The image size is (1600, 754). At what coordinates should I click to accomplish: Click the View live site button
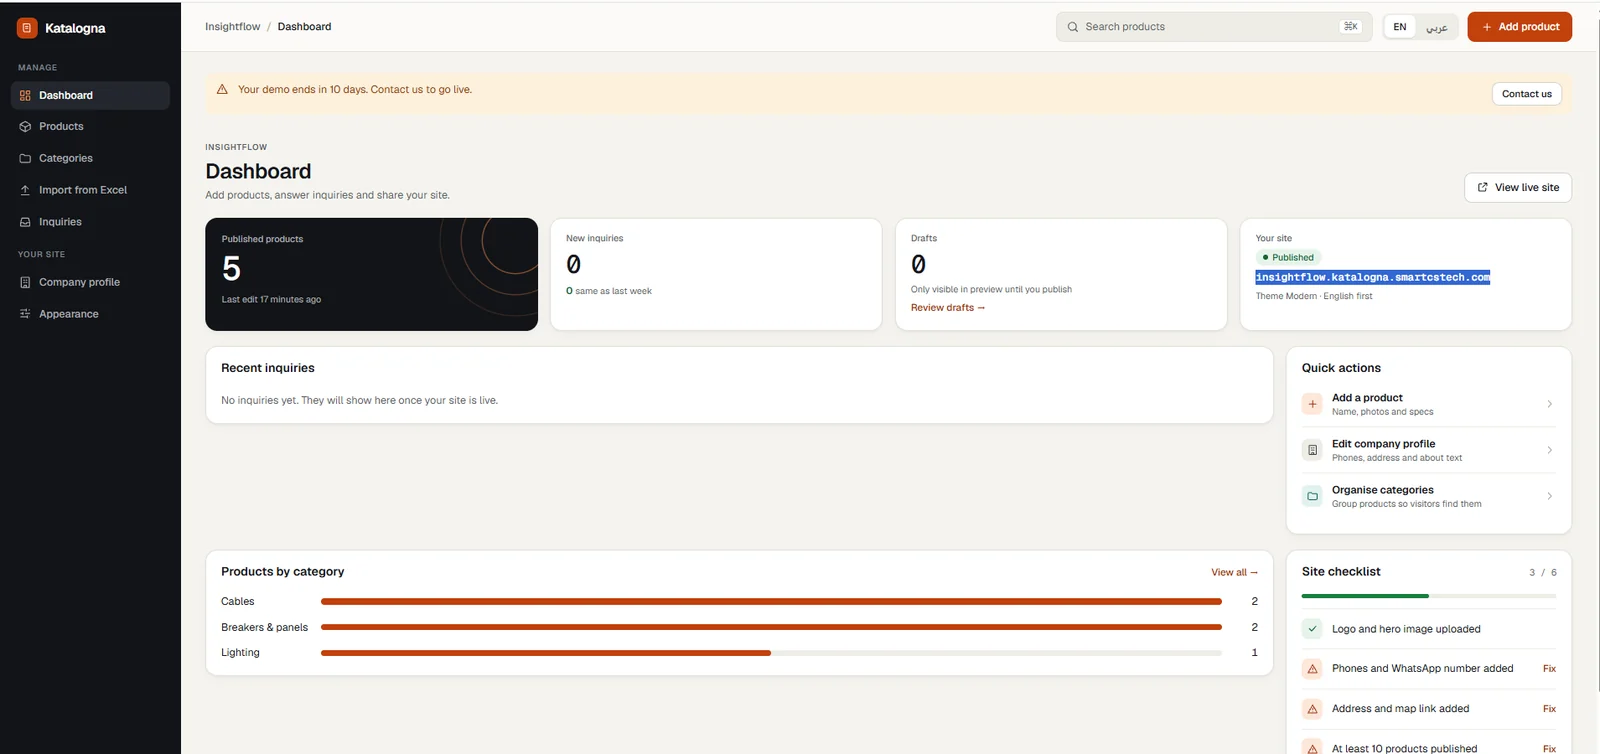coord(1518,187)
